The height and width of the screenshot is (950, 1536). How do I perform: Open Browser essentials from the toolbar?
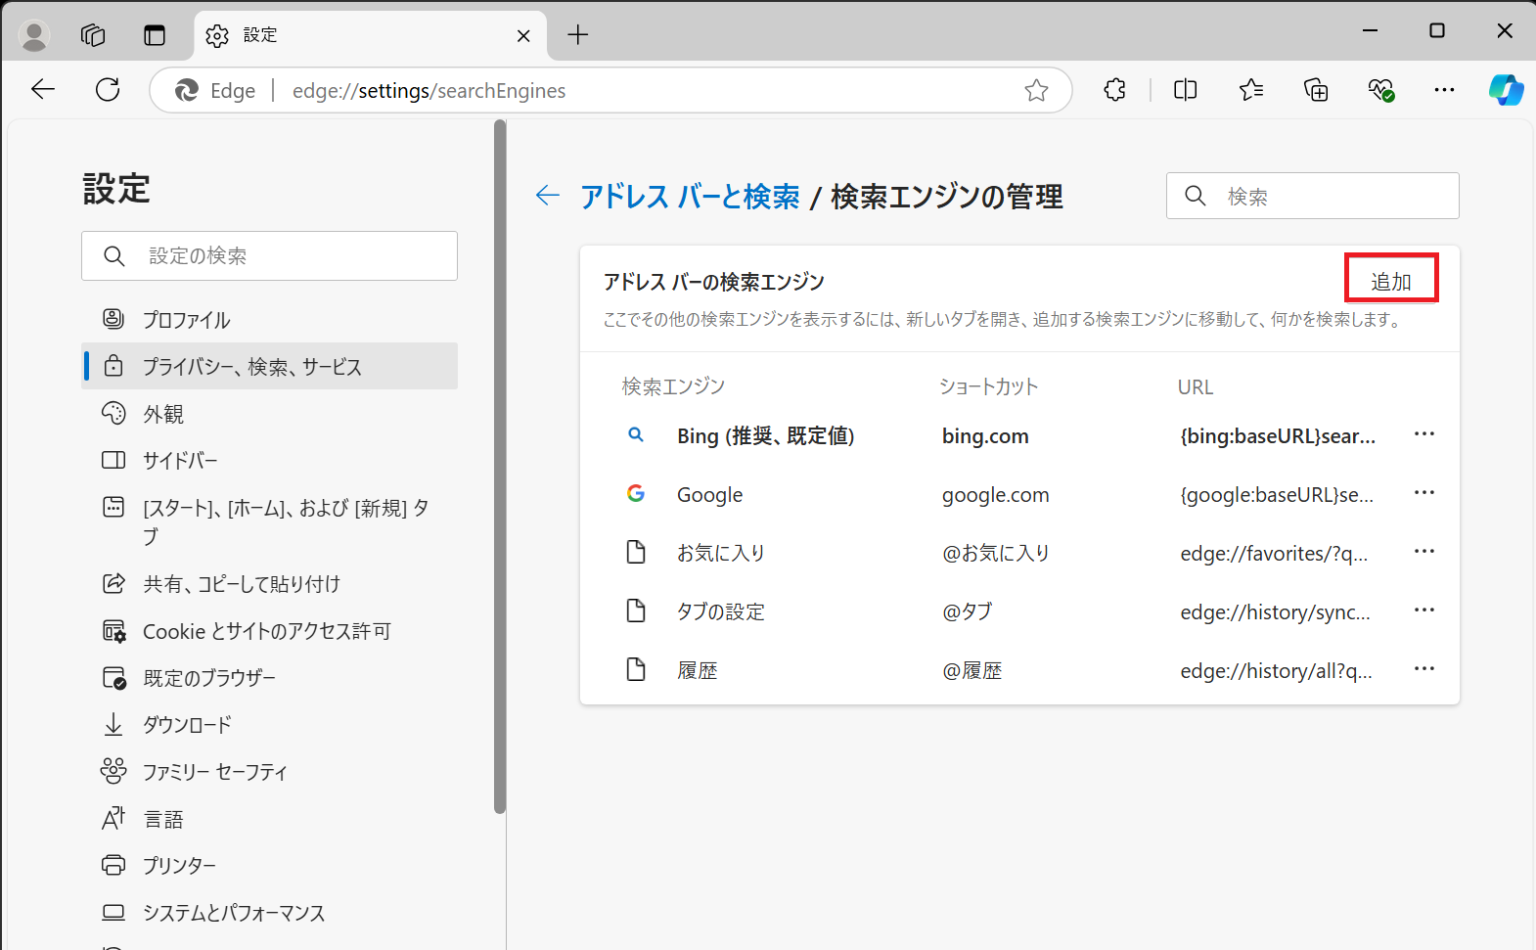(x=1380, y=90)
